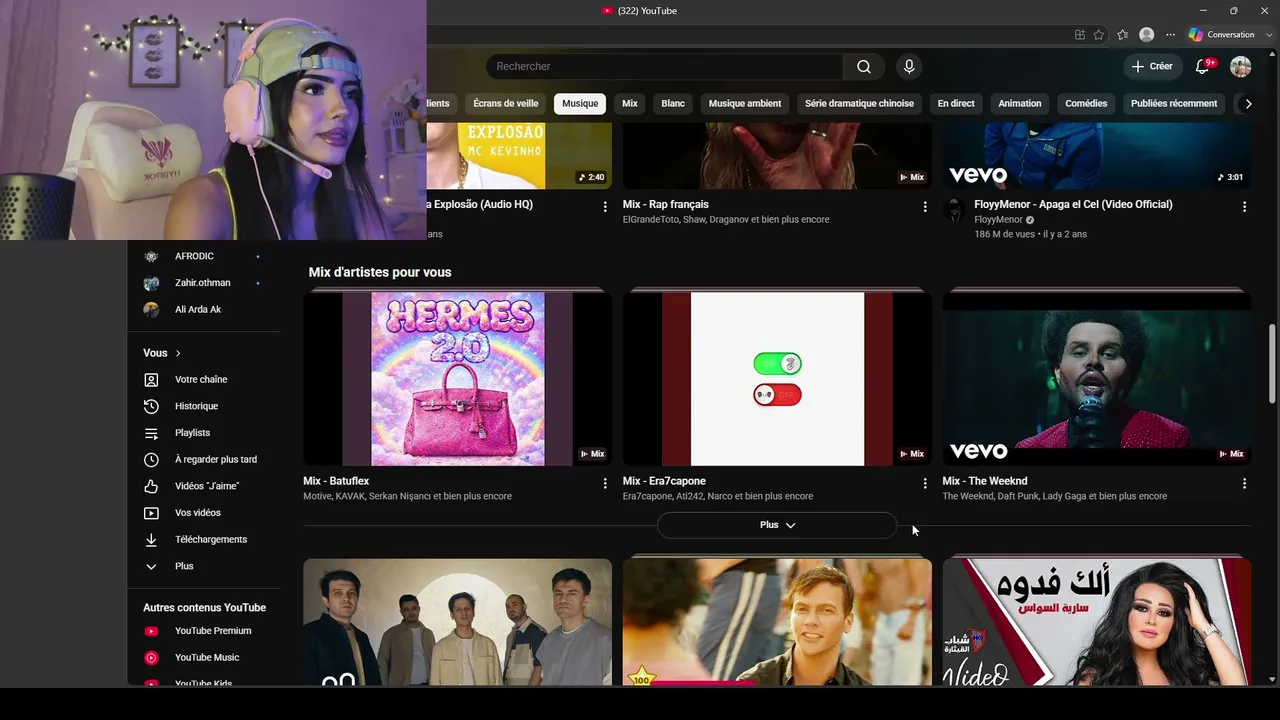Image resolution: width=1280 pixels, height=720 pixels.
Task: Open FloyyMenor - Apaga el Cel video title
Action: pyautogui.click(x=1073, y=204)
